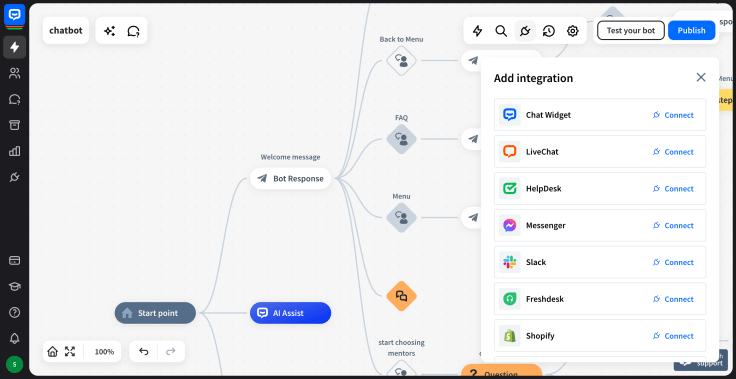Click the Freshdesk logo icon
The height and width of the screenshot is (379, 736).
click(x=510, y=299)
